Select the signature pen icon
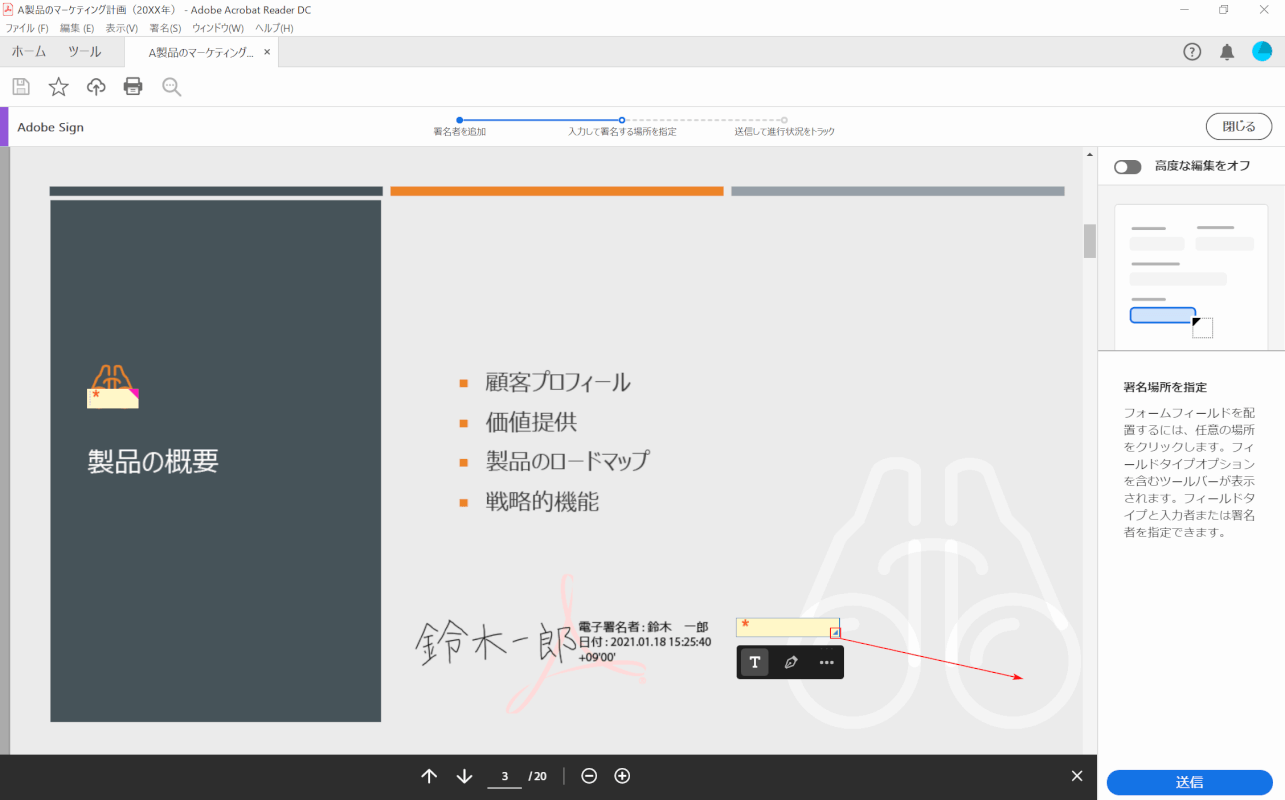Viewport: 1285px width, 800px height. 790,662
